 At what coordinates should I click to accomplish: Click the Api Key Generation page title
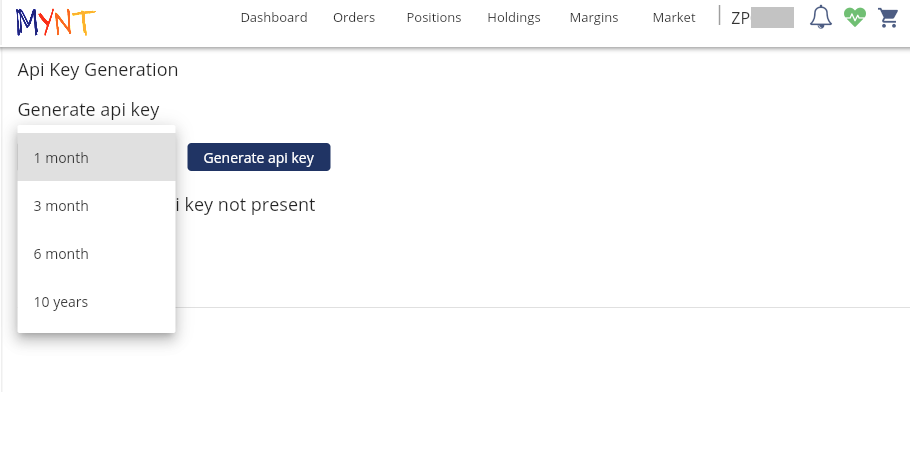pos(98,70)
